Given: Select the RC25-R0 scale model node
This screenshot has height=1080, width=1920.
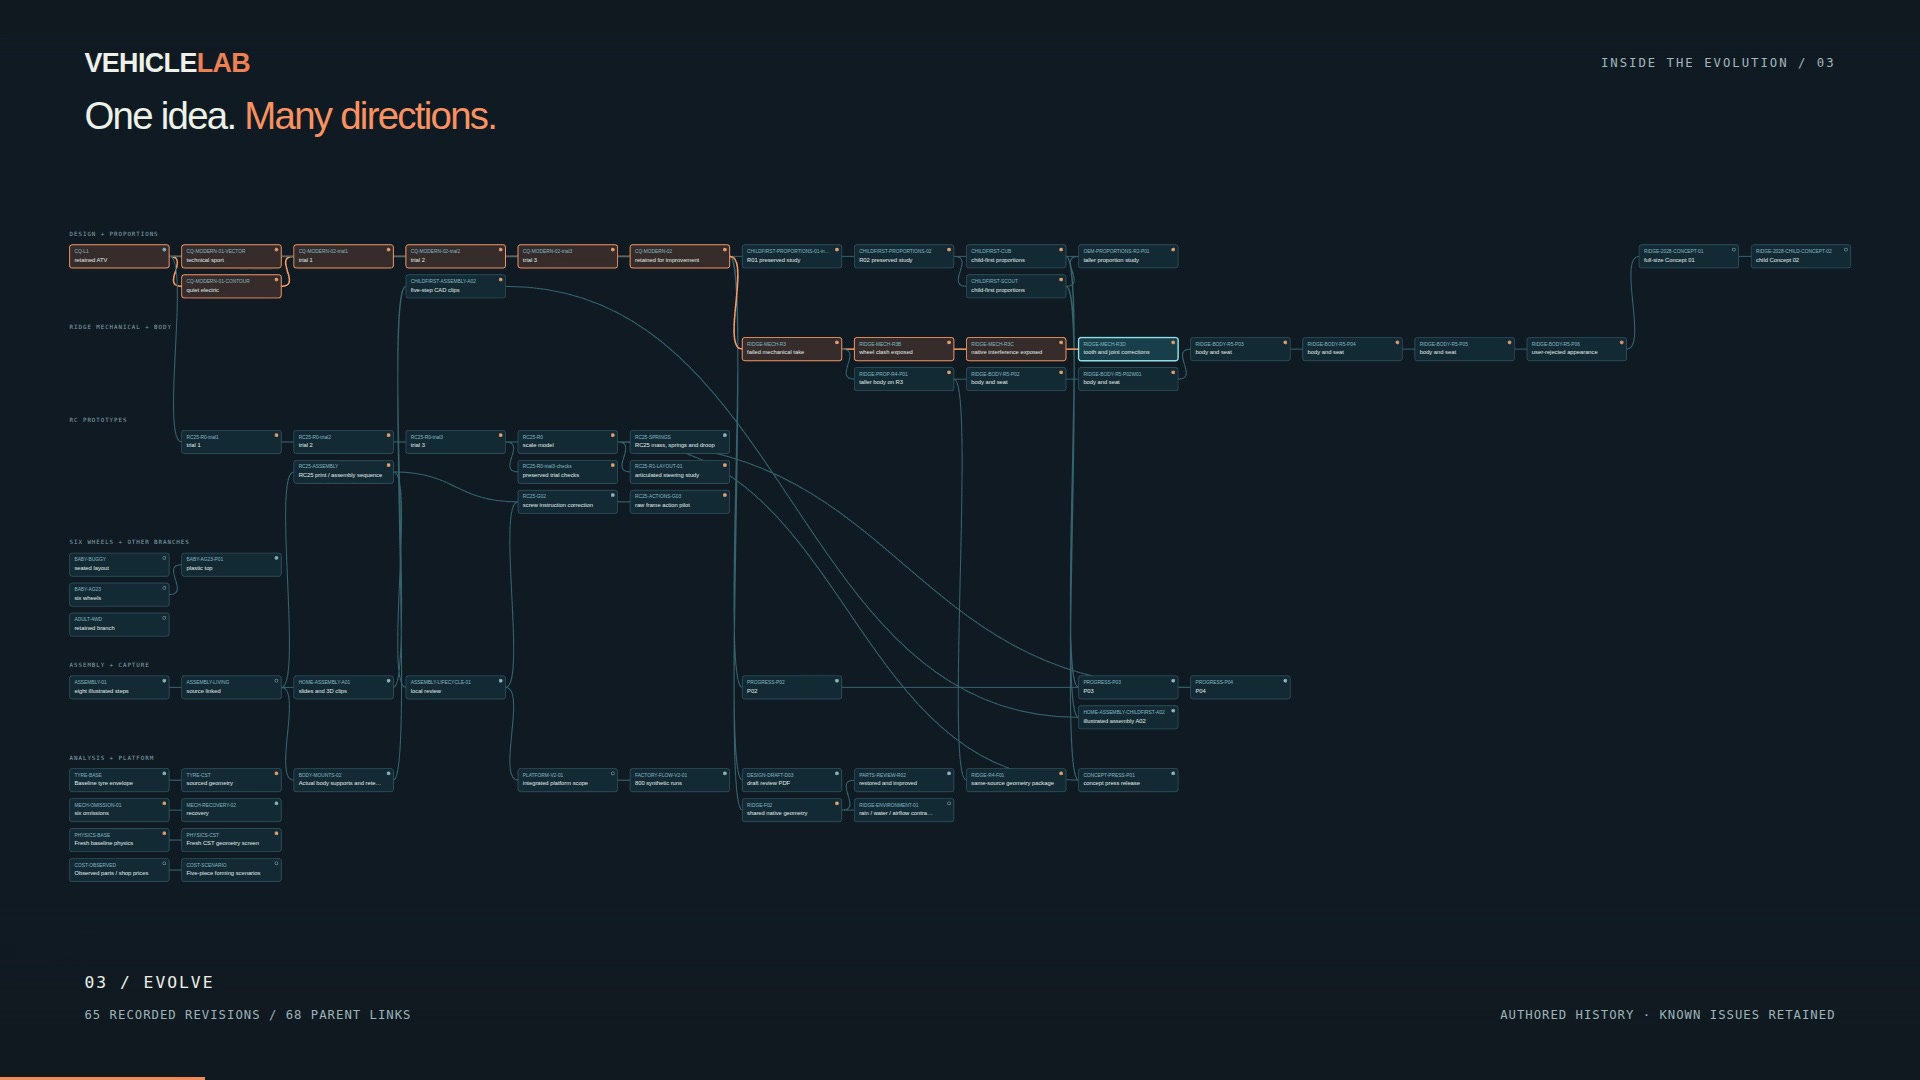Looking at the screenshot, I should 567,442.
